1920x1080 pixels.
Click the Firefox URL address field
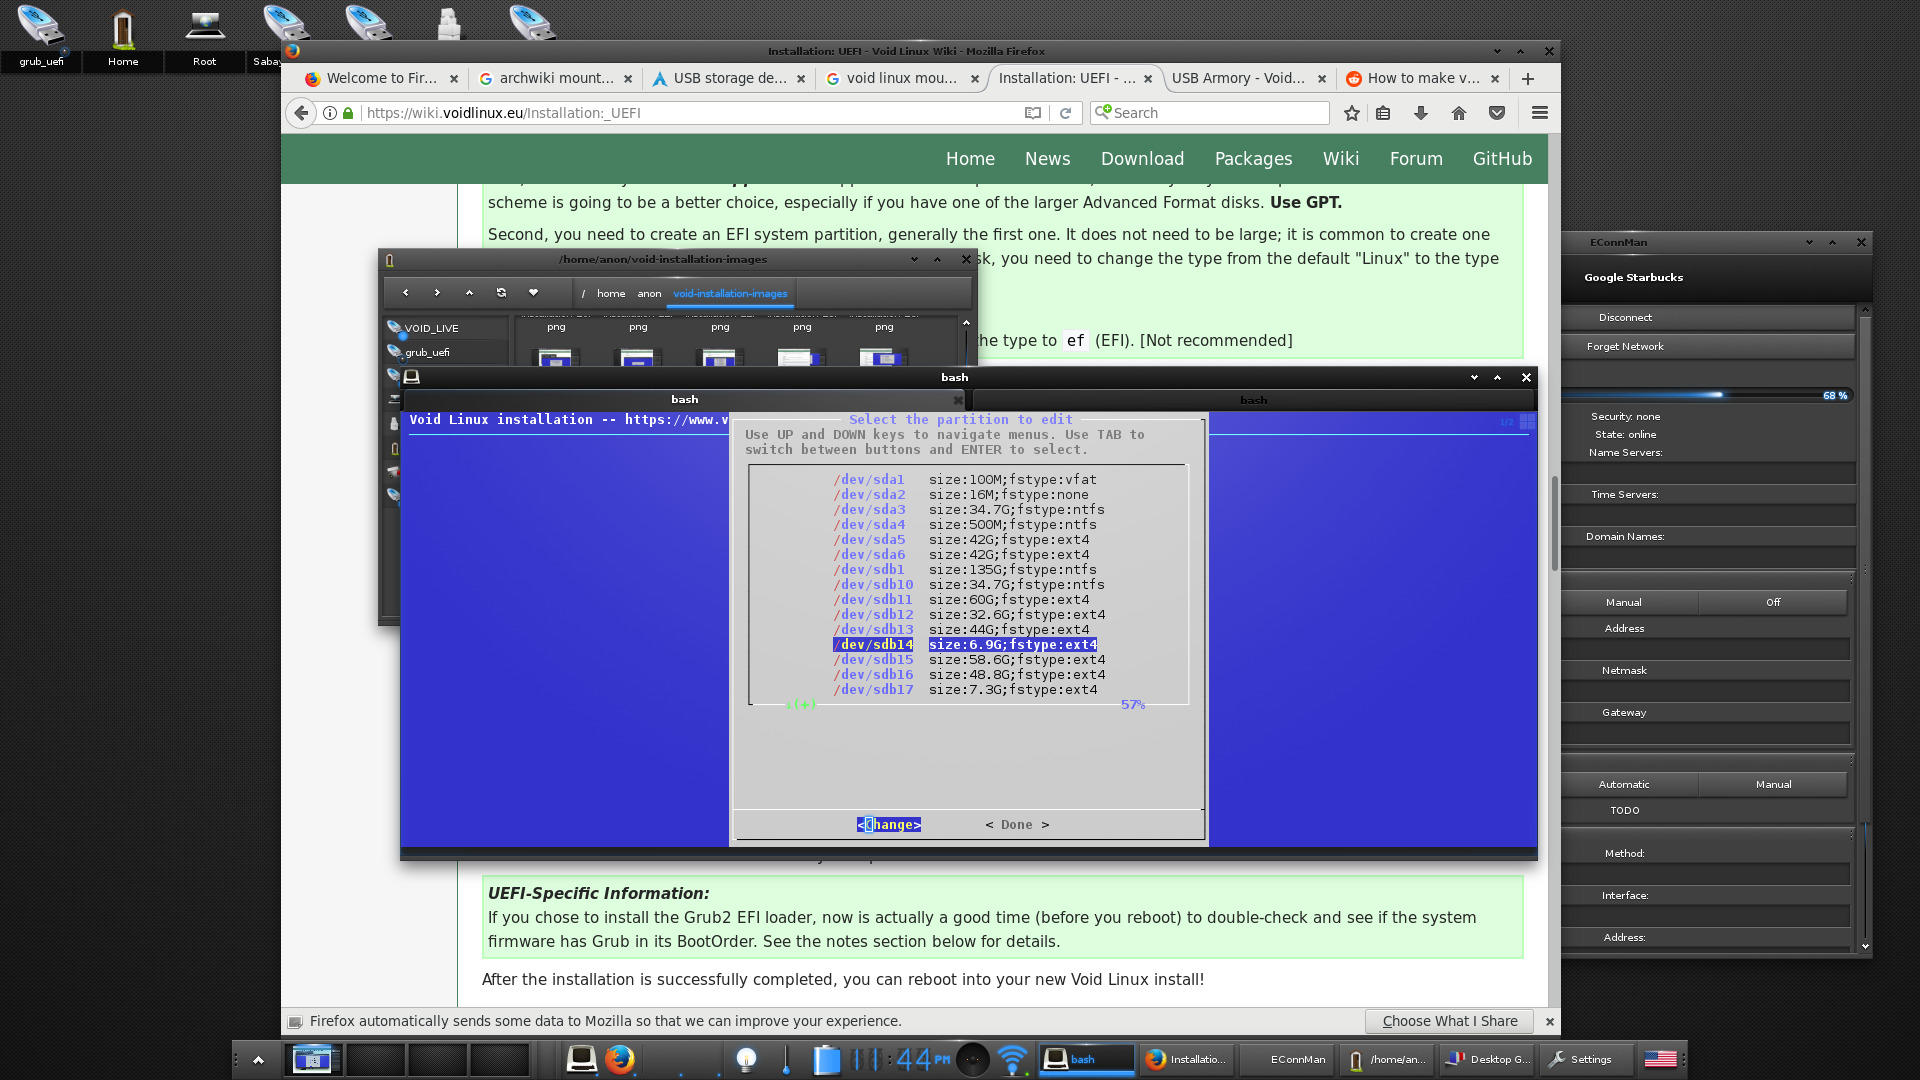pyautogui.click(x=690, y=113)
